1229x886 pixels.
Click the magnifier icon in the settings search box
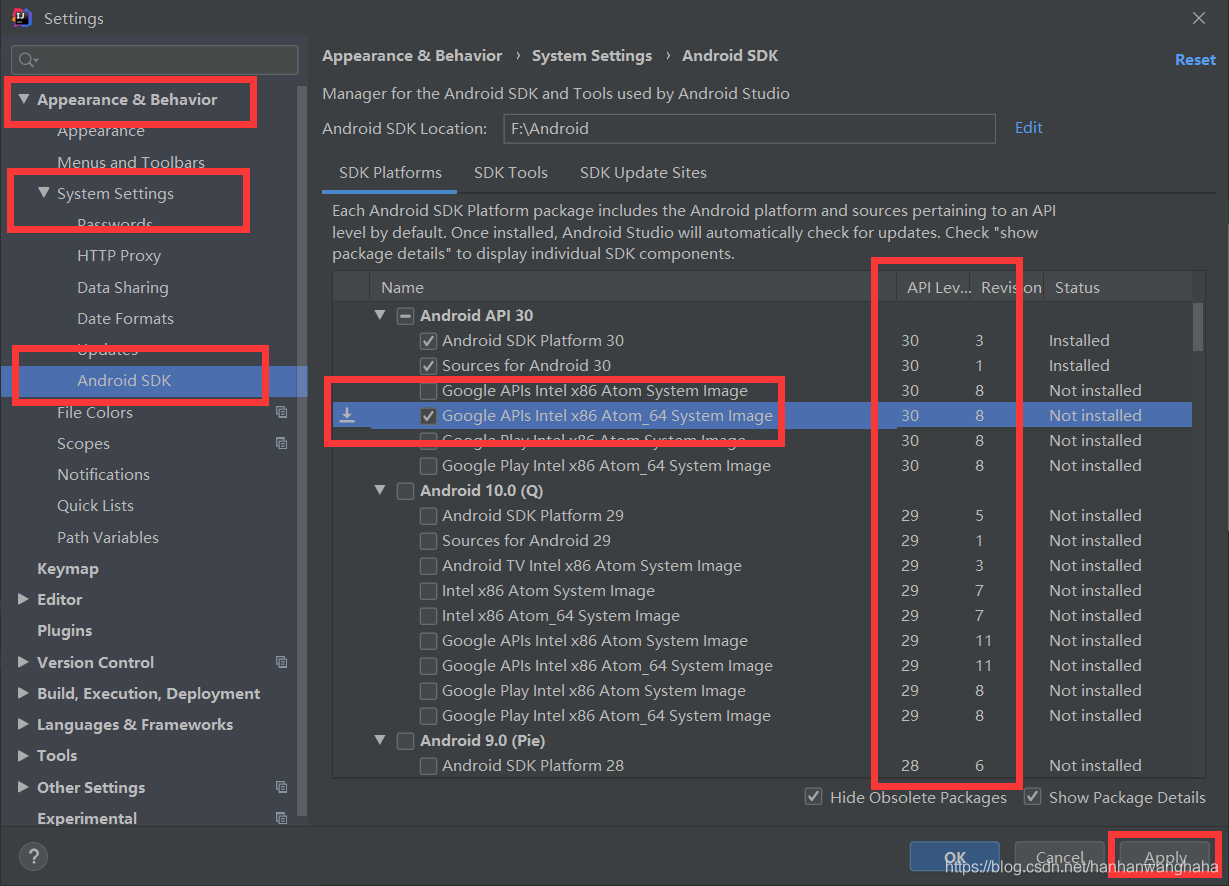[x=24, y=59]
